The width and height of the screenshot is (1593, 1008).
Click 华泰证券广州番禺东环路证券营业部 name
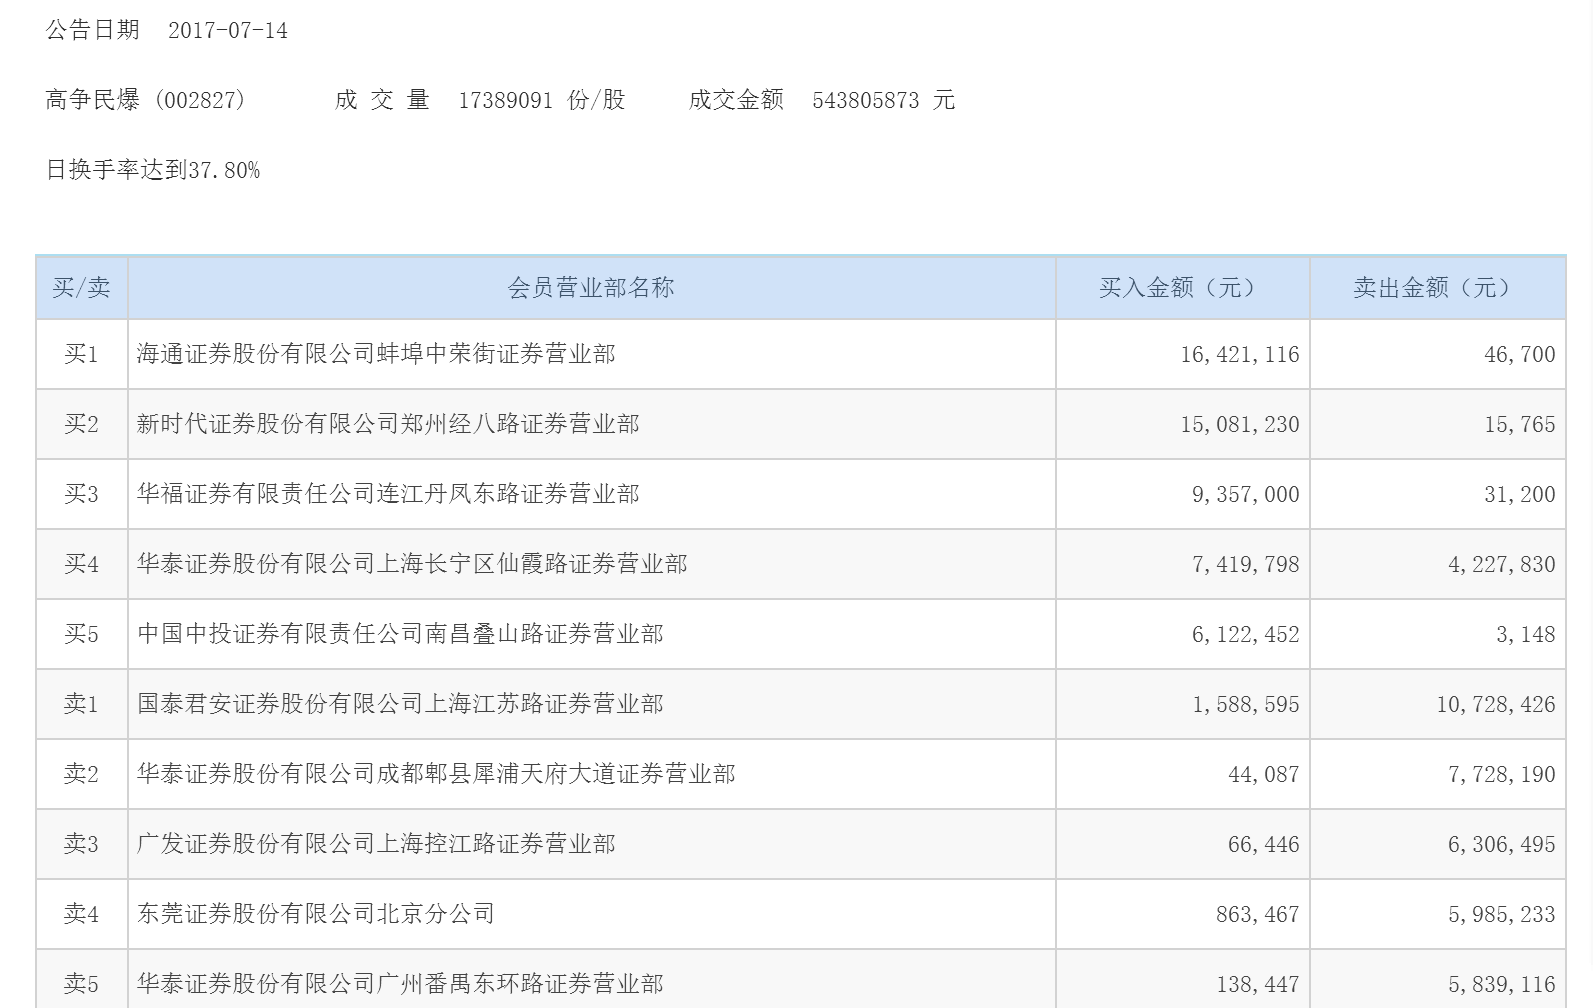coord(400,984)
